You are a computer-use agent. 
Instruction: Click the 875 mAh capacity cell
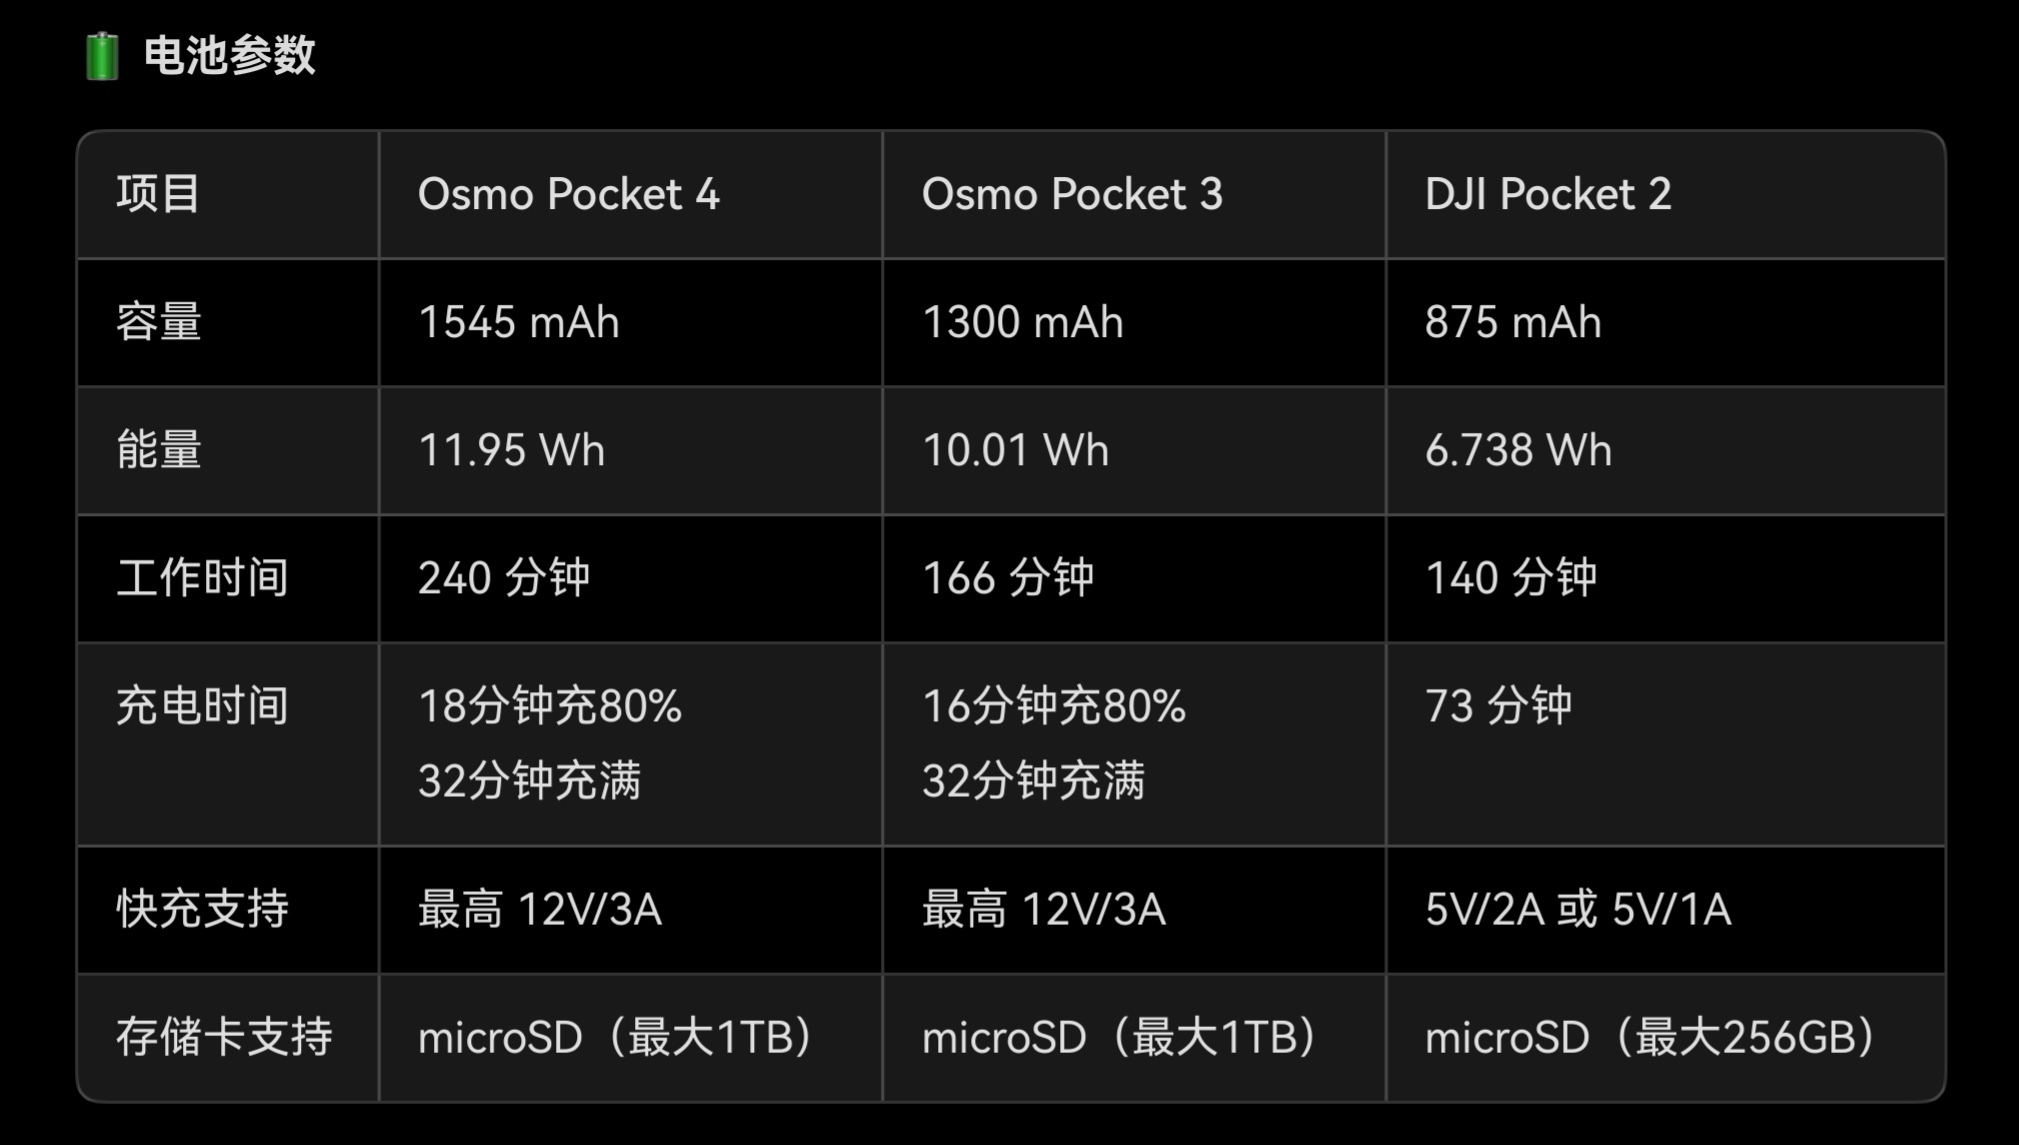1512,322
